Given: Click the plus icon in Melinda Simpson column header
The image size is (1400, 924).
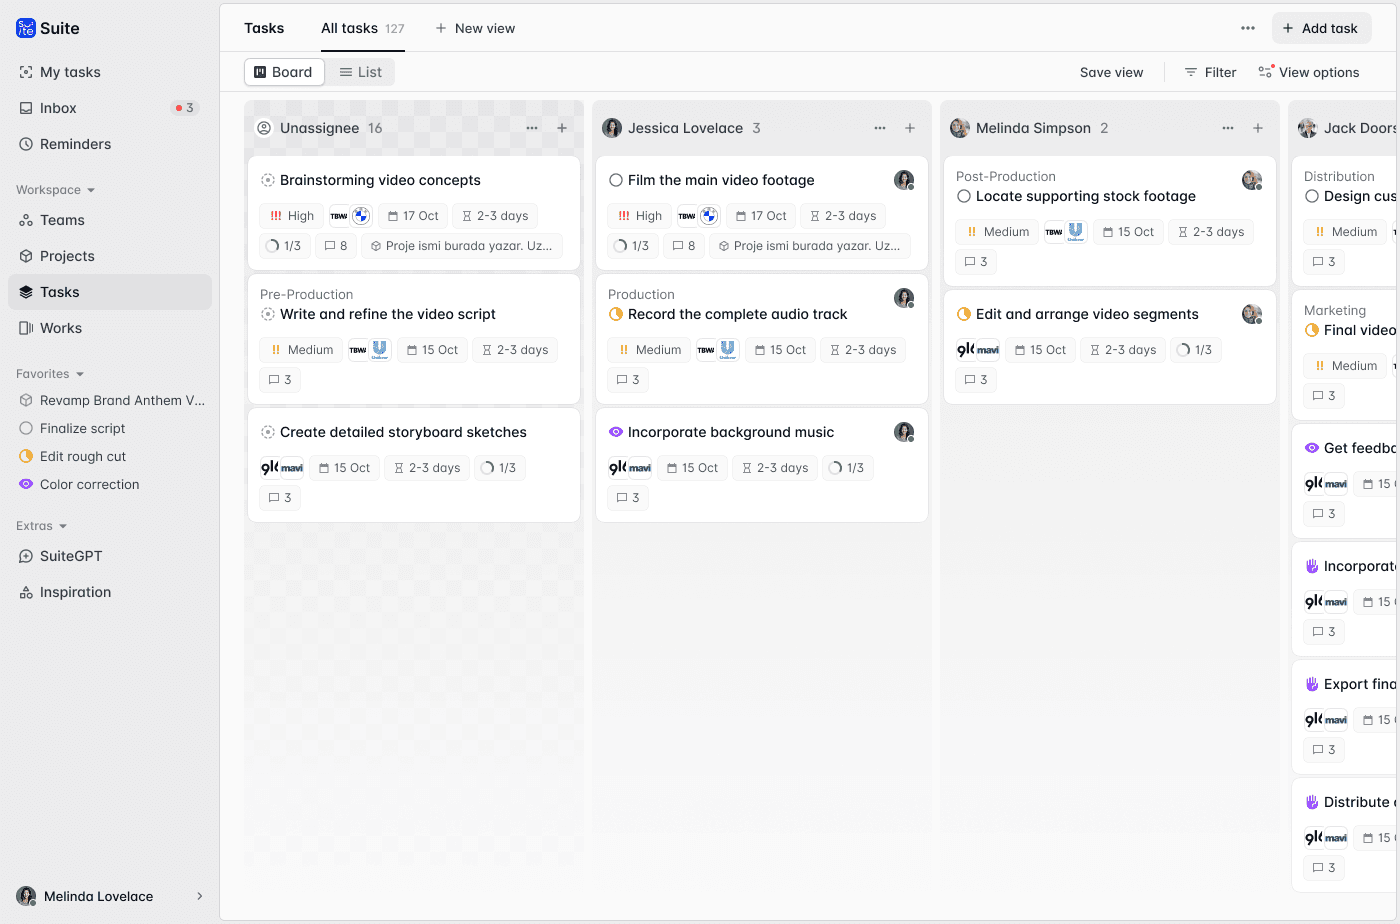Looking at the screenshot, I should point(1258,128).
